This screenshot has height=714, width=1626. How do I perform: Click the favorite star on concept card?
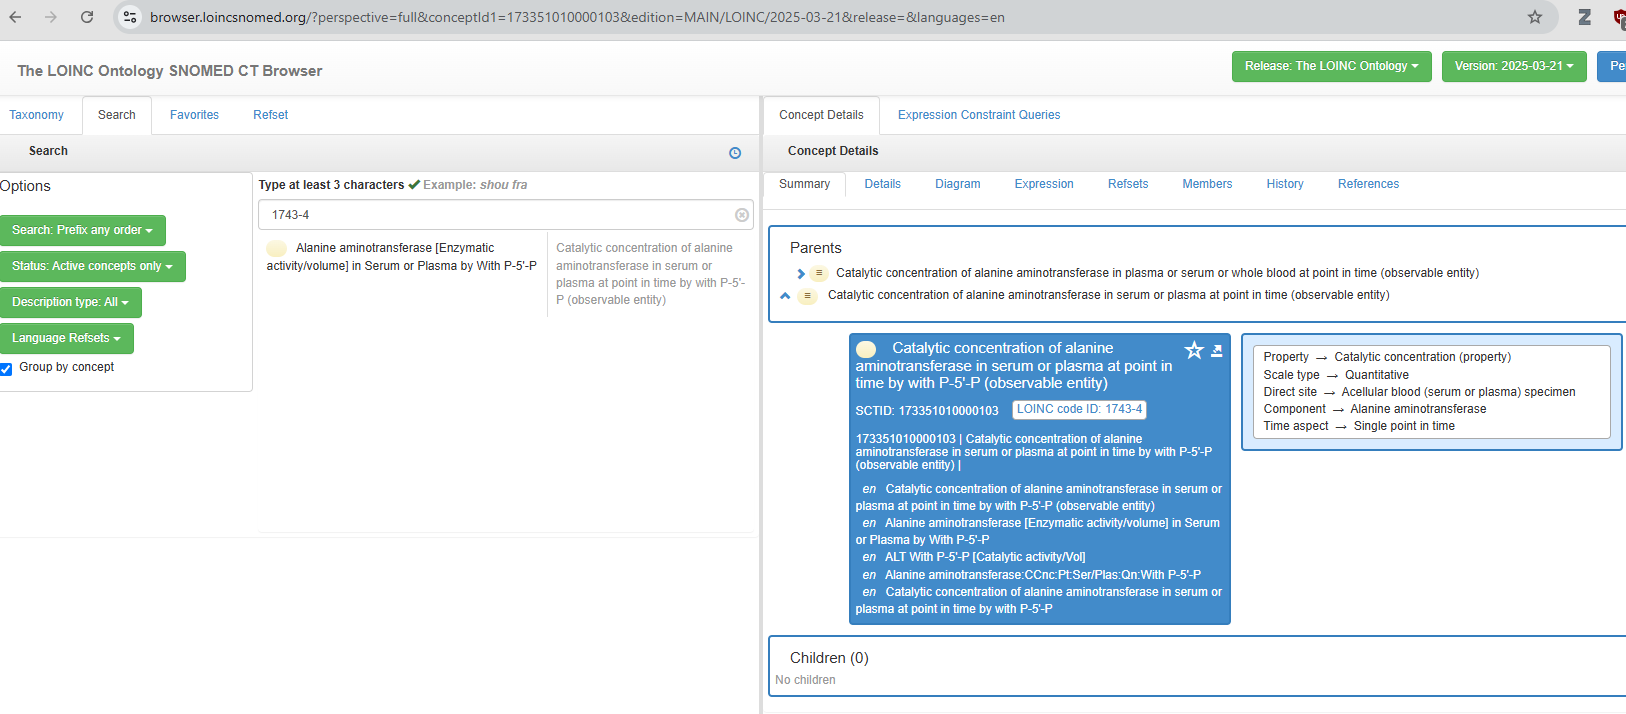[x=1194, y=350]
